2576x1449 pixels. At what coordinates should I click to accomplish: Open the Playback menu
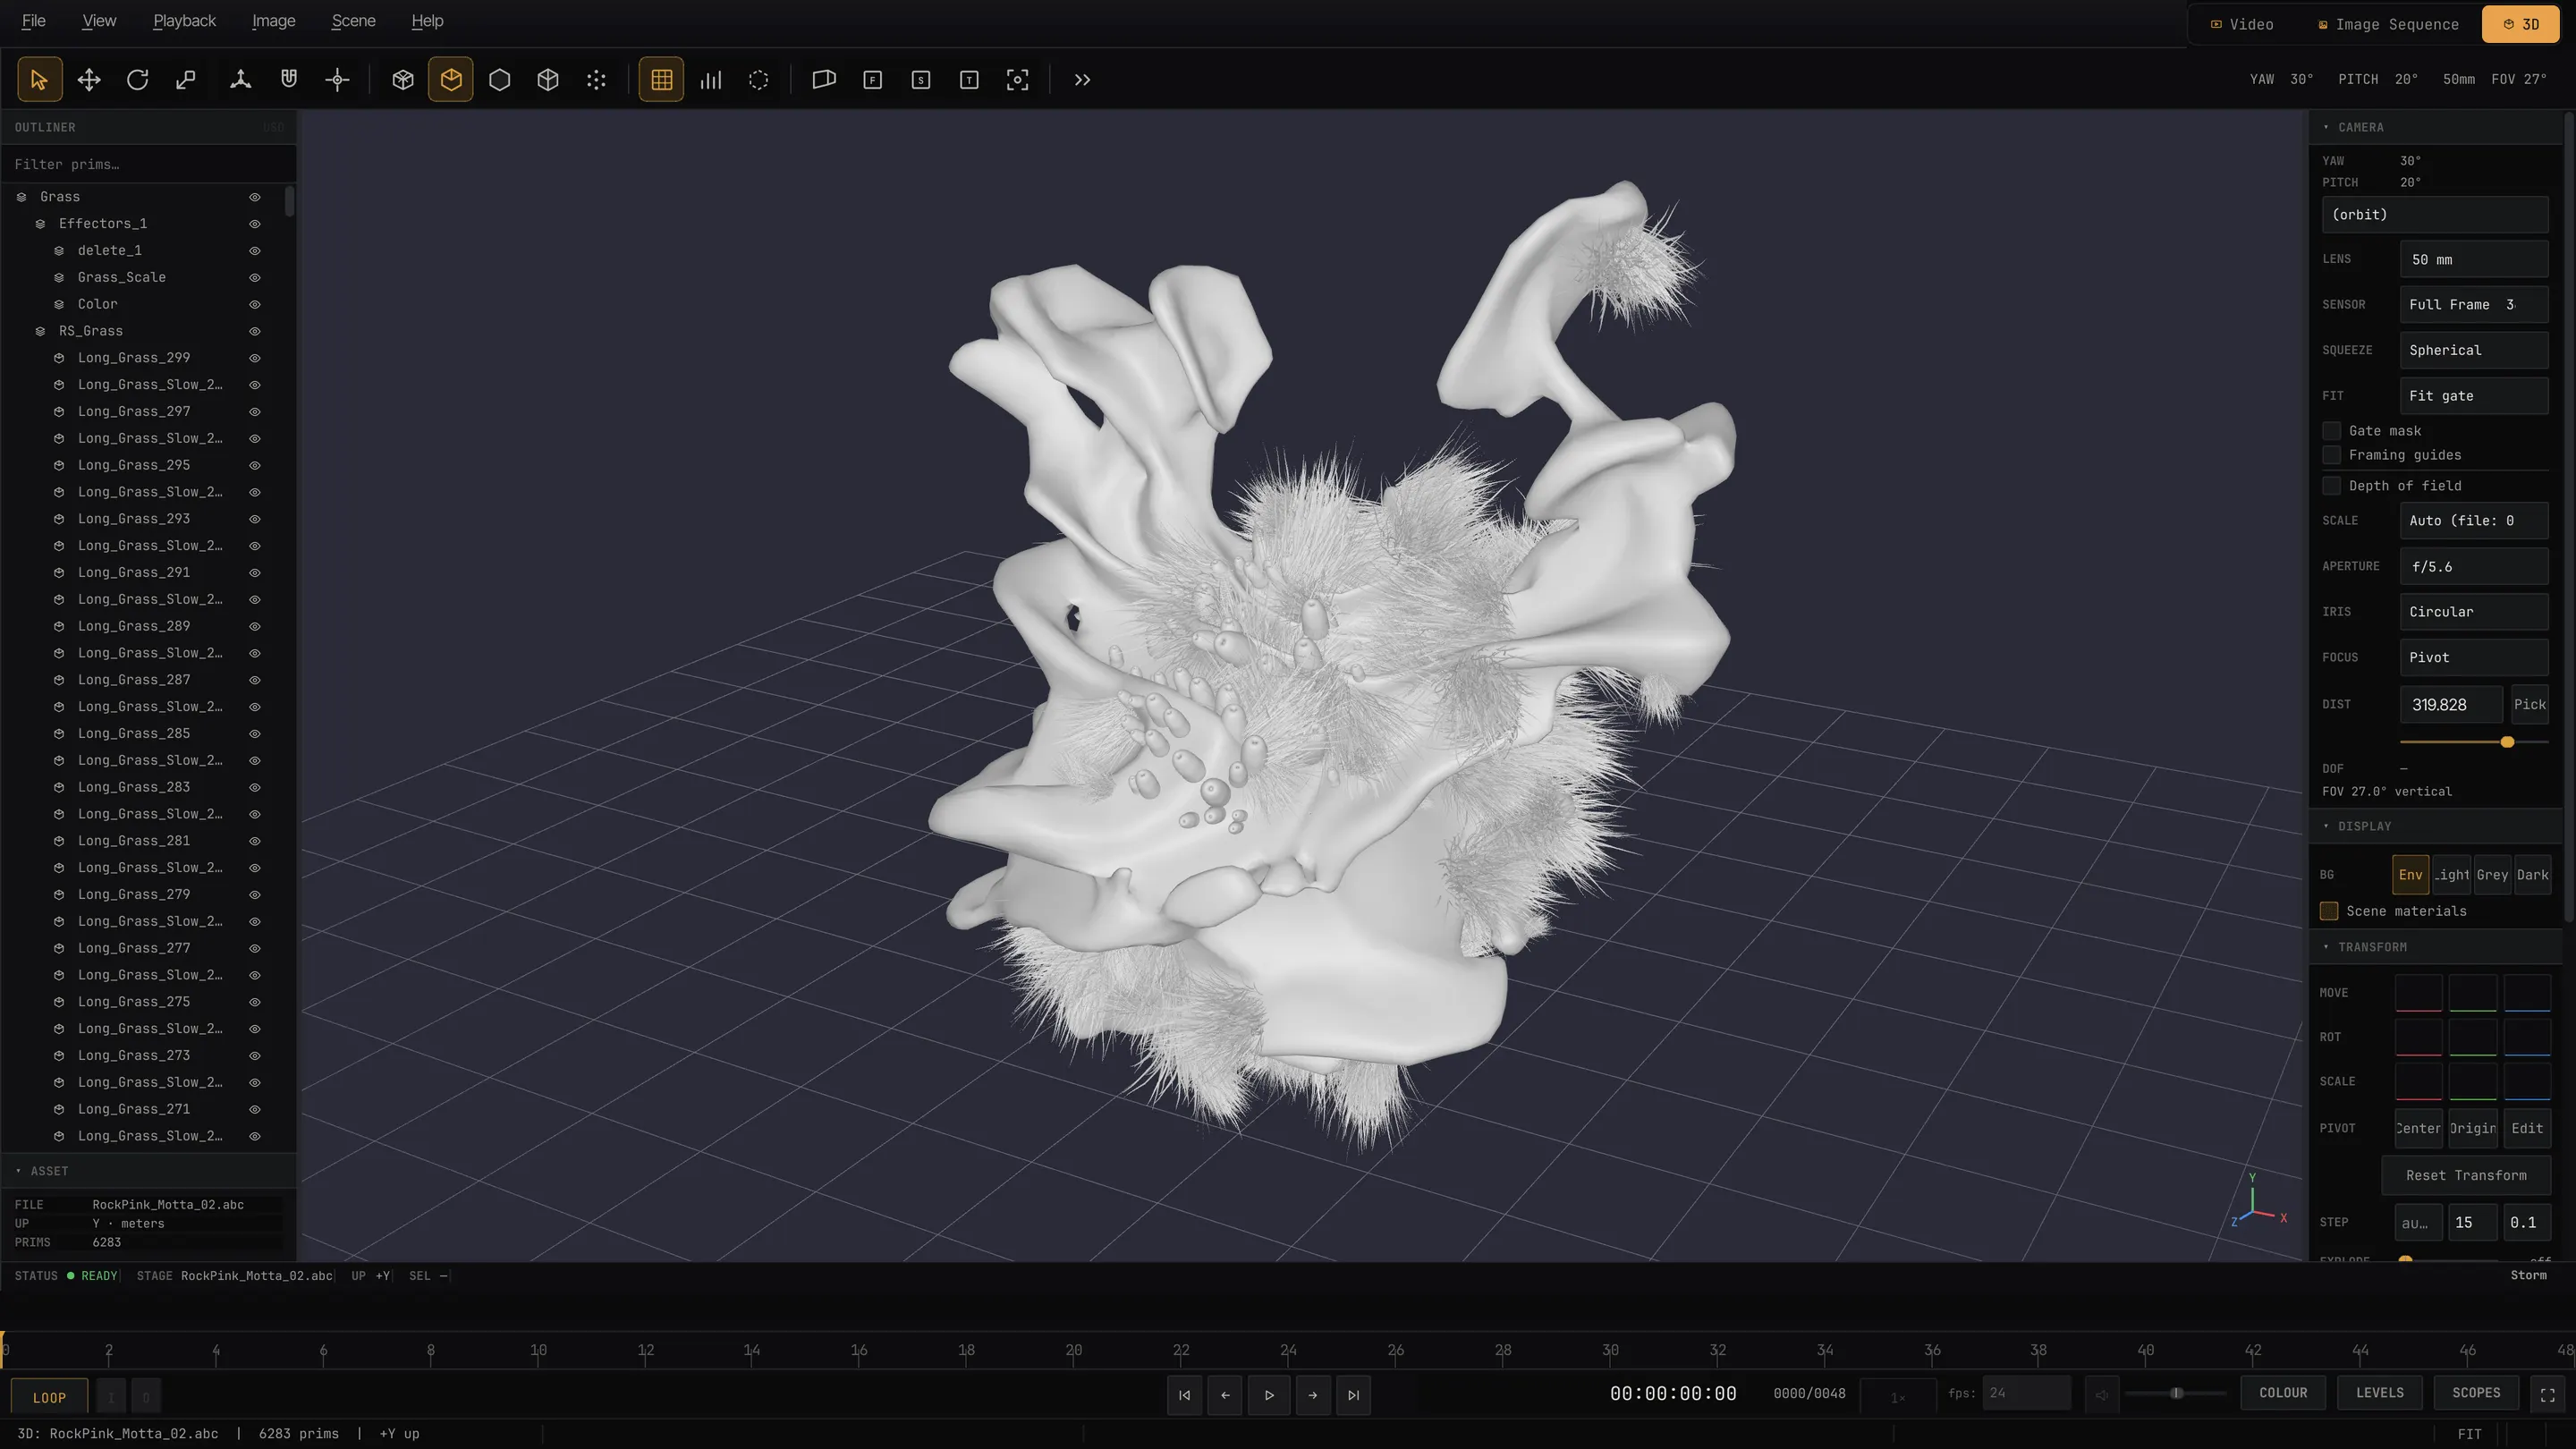184,21
